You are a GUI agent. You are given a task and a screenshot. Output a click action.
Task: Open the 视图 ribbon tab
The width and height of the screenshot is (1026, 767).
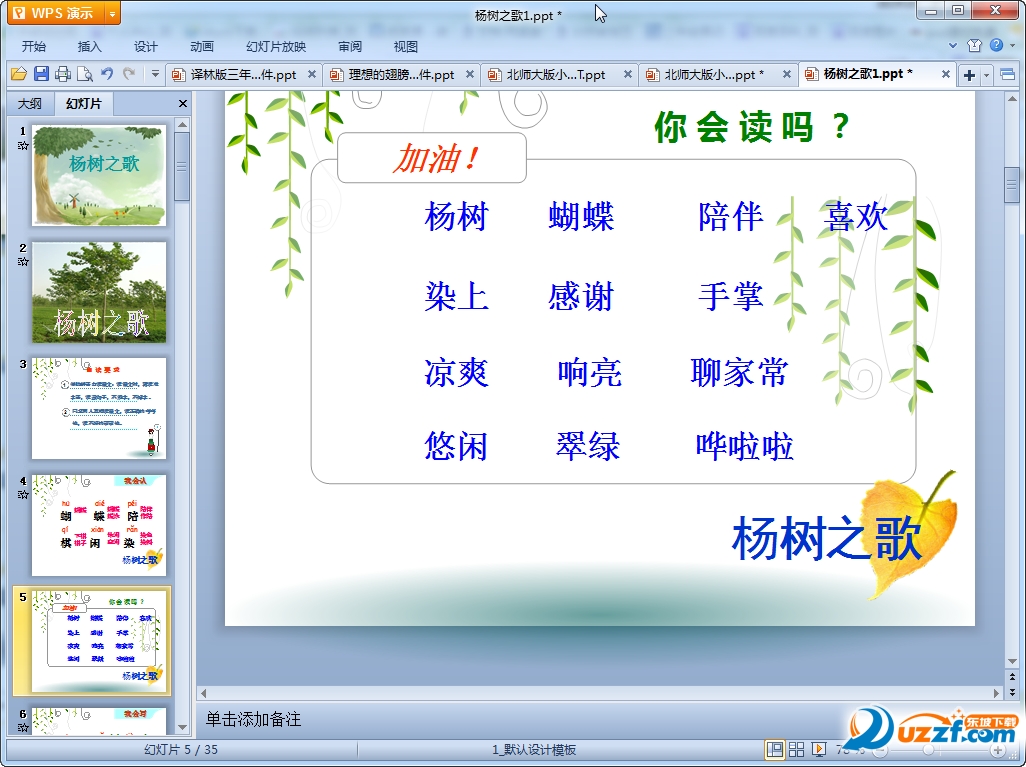(x=406, y=46)
